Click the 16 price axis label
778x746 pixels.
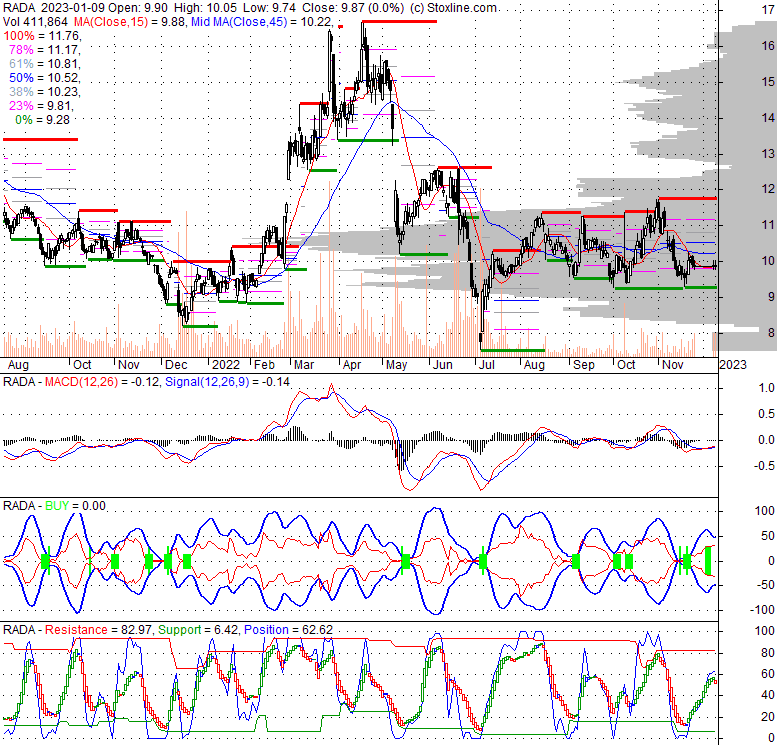click(x=768, y=46)
